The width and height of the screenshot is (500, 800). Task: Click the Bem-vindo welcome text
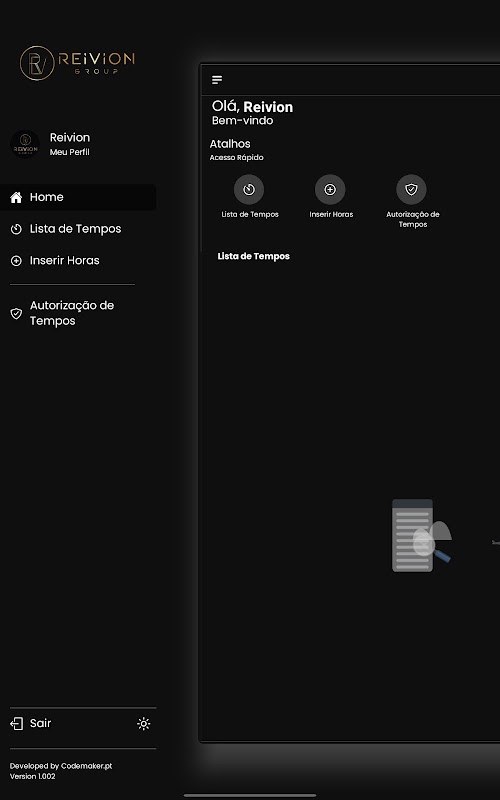[242, 121]
